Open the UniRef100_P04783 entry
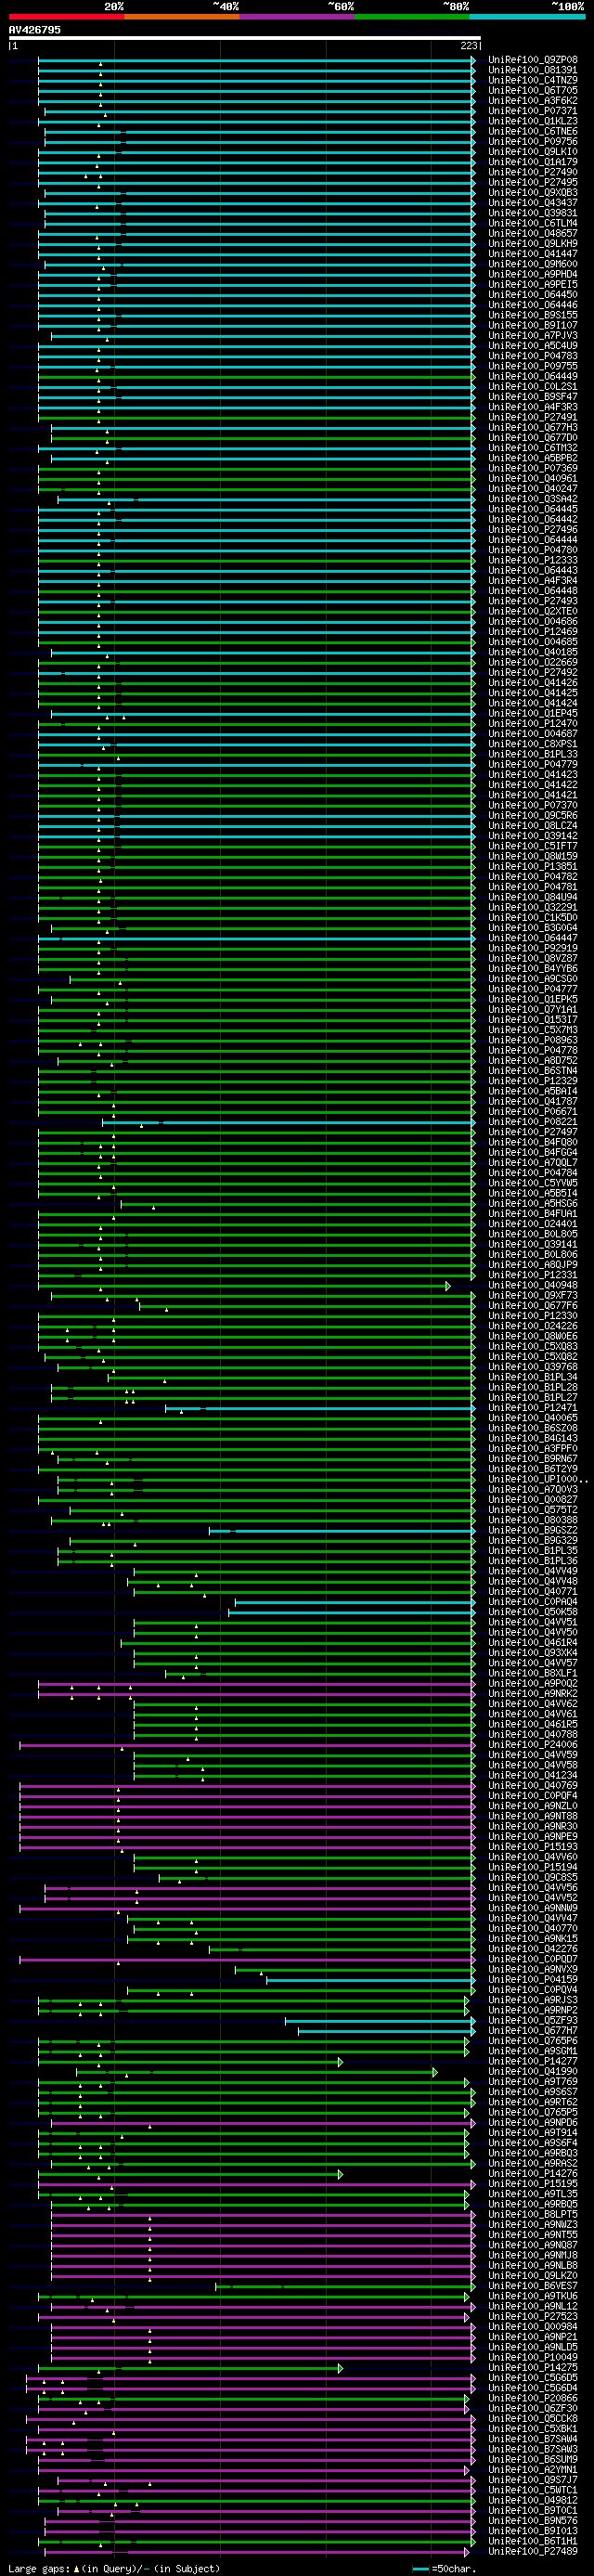 tap(533, 356)
